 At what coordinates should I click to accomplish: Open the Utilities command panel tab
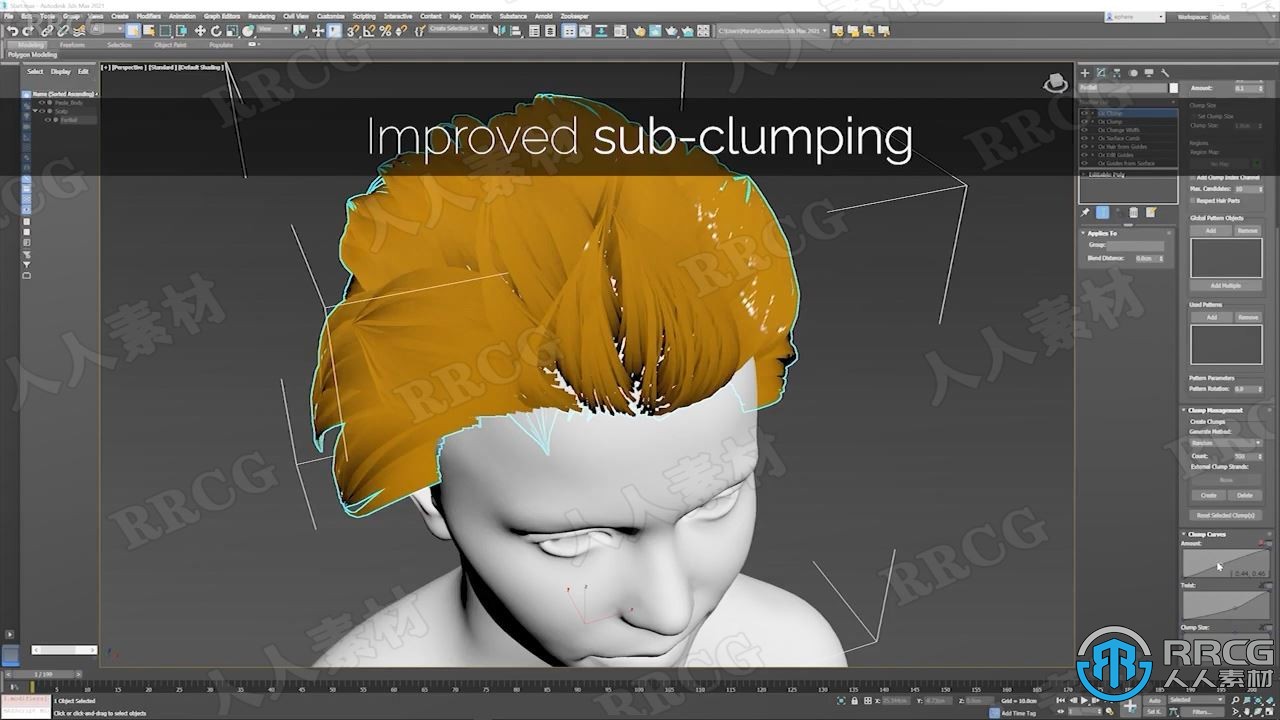click(x=1165, y=73)
